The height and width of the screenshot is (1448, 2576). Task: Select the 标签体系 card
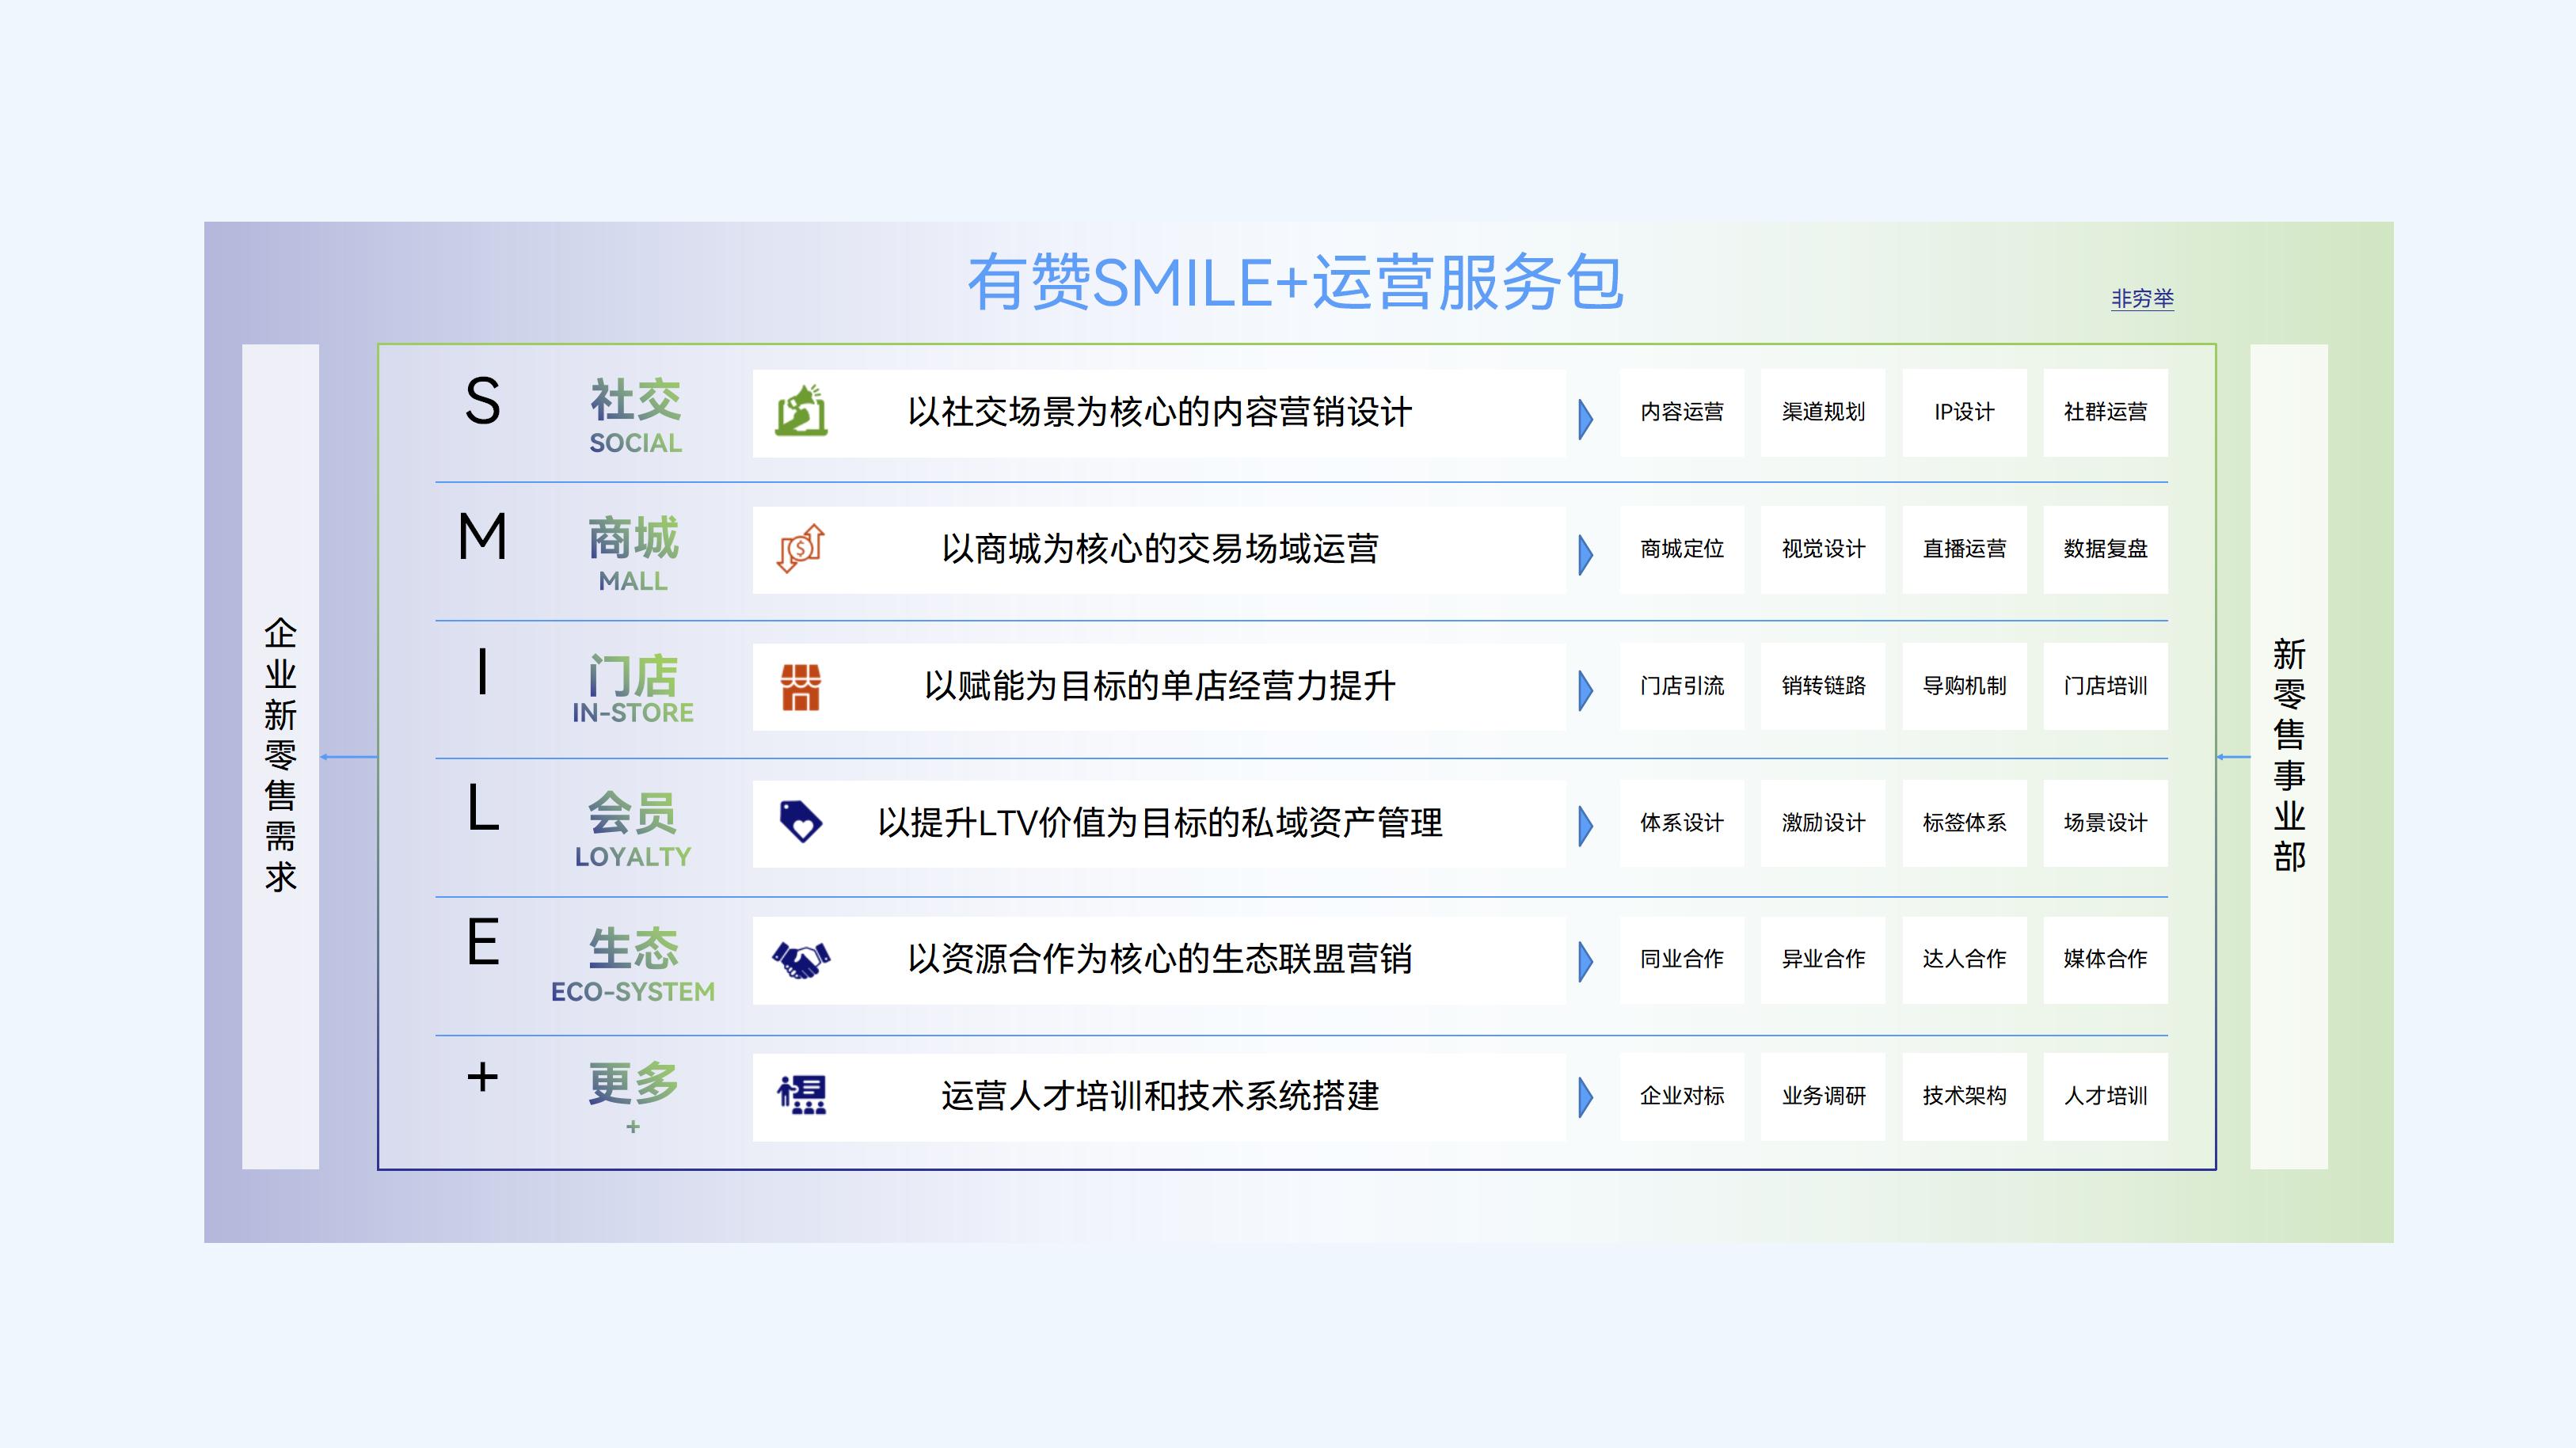[x=1964, y=823]
